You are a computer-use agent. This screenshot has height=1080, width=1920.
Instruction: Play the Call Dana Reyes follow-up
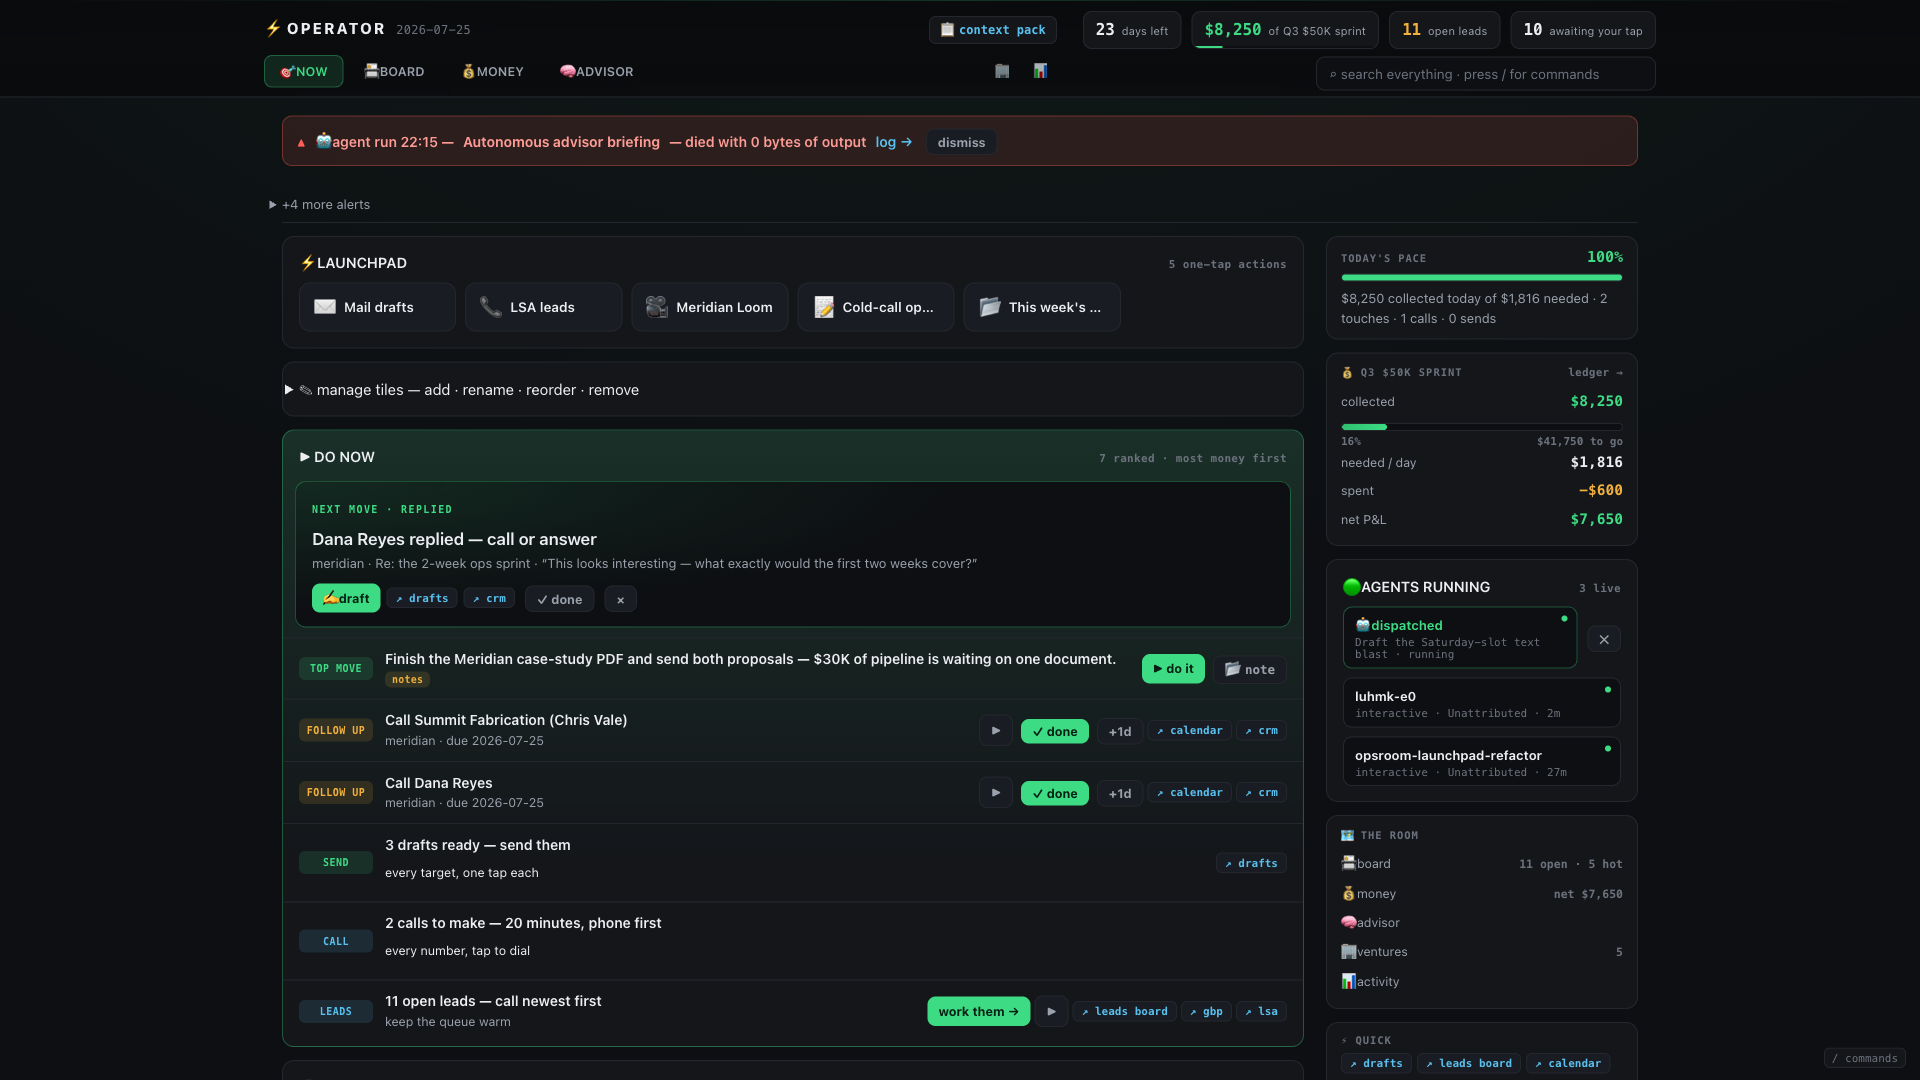(x=995, y=793)
